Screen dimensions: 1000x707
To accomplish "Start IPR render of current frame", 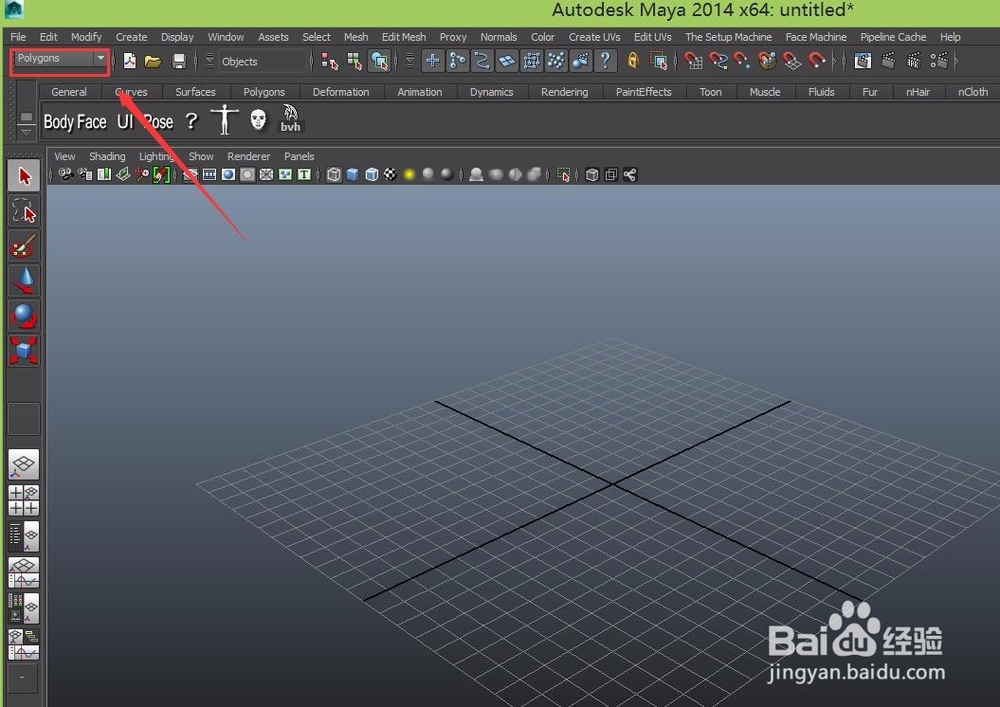I will point(913,61).
